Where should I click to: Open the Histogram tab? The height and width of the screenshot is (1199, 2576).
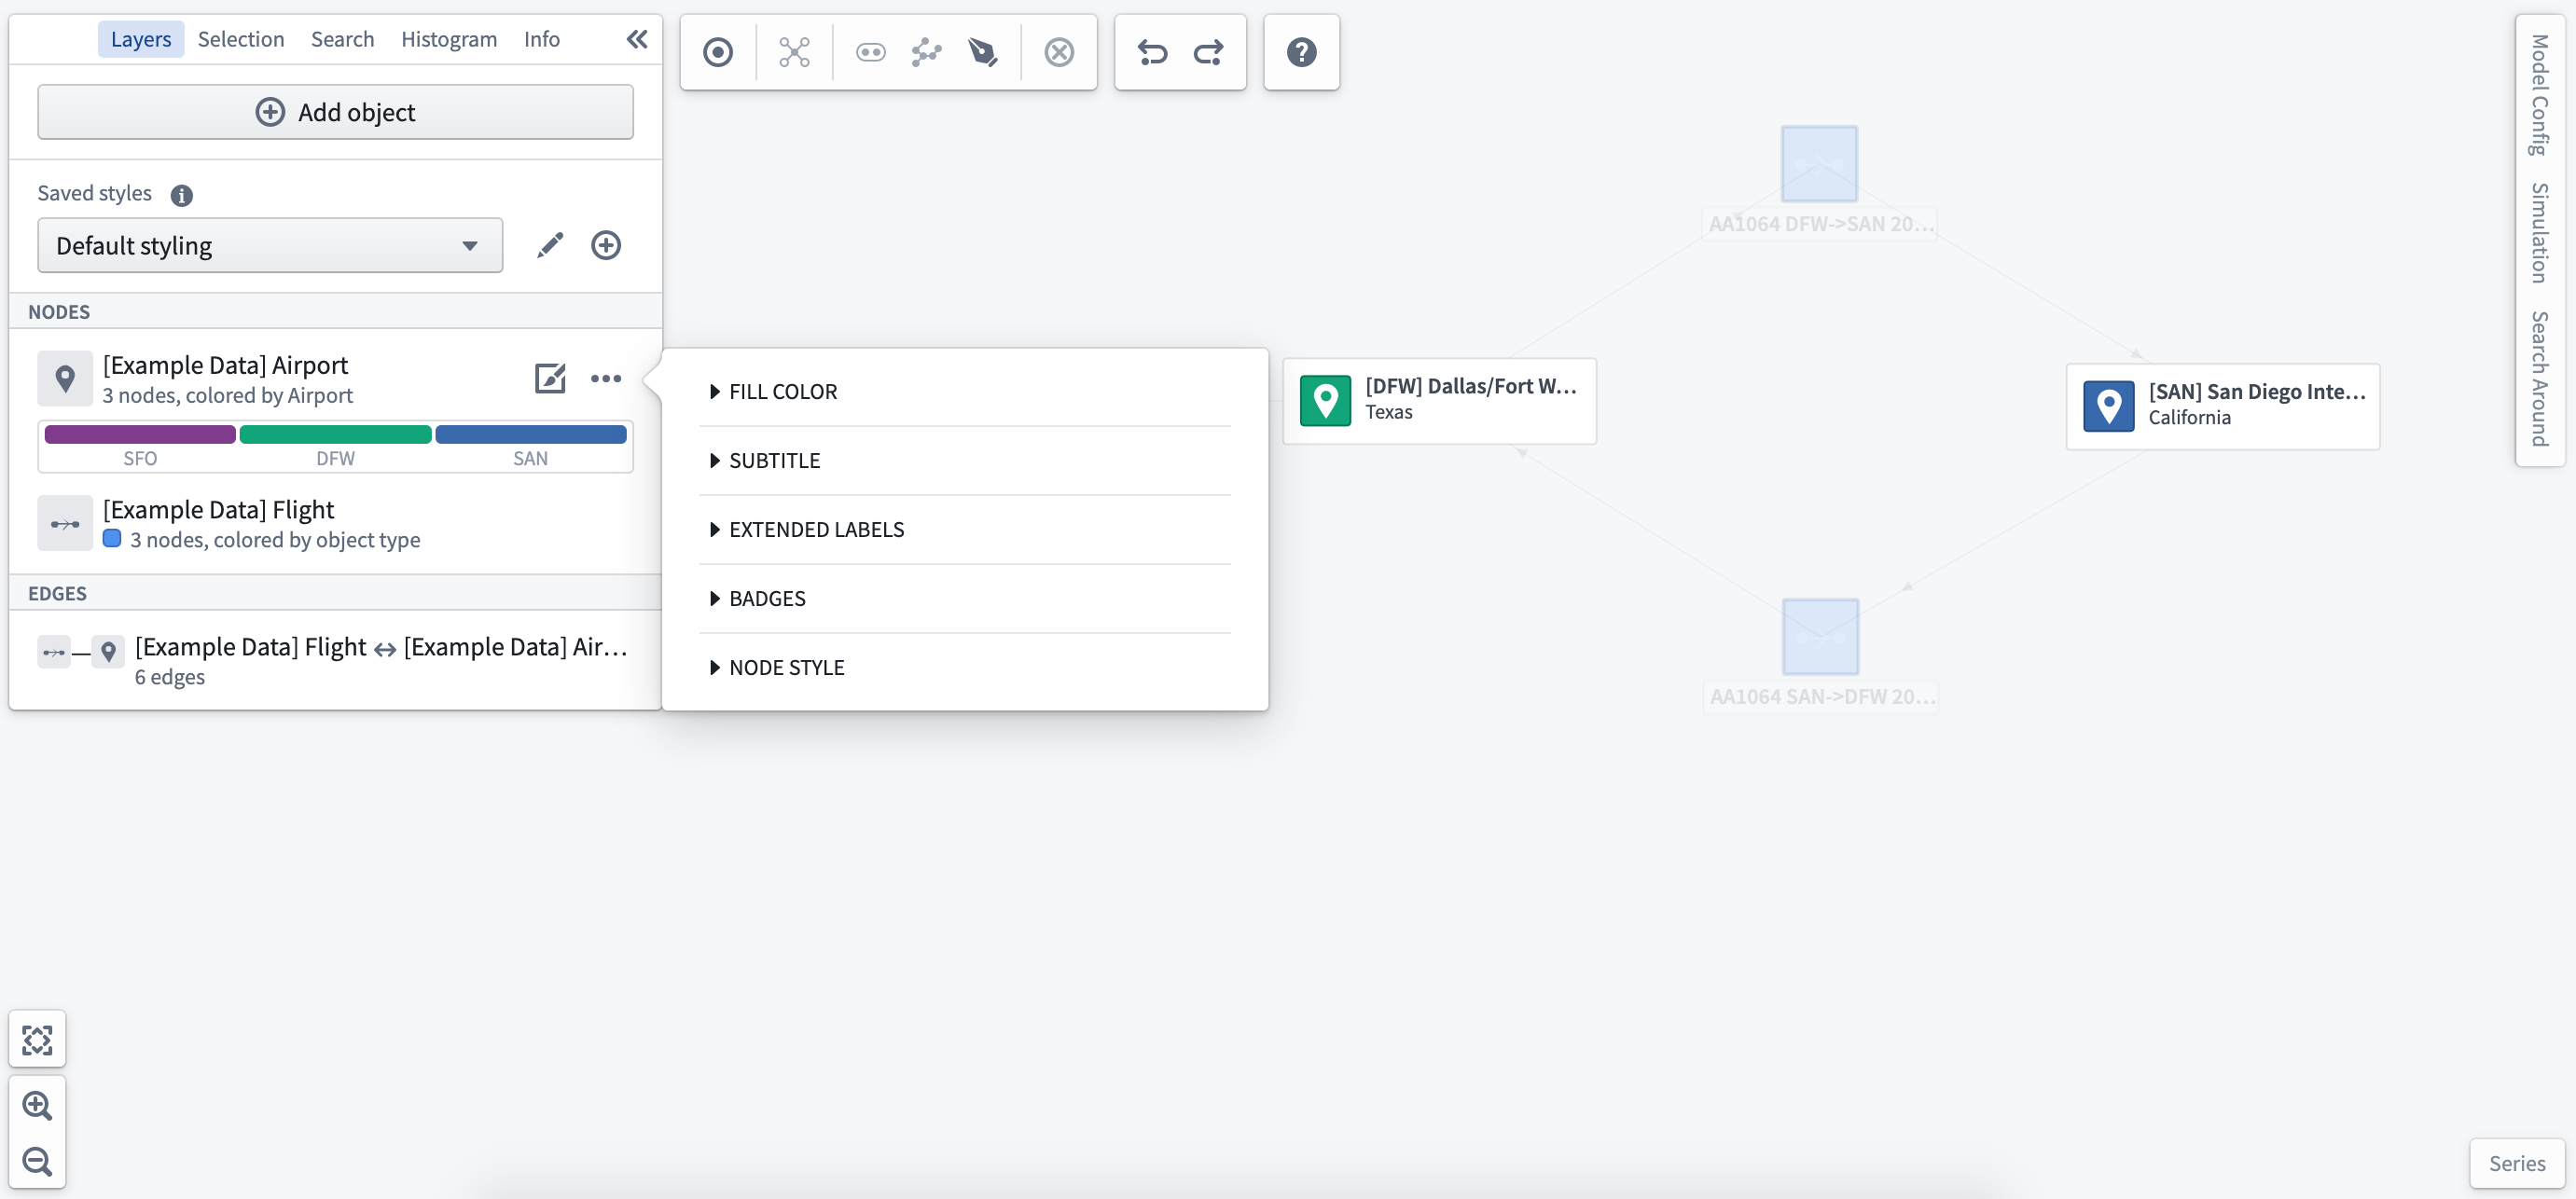(x=449, y=39)
